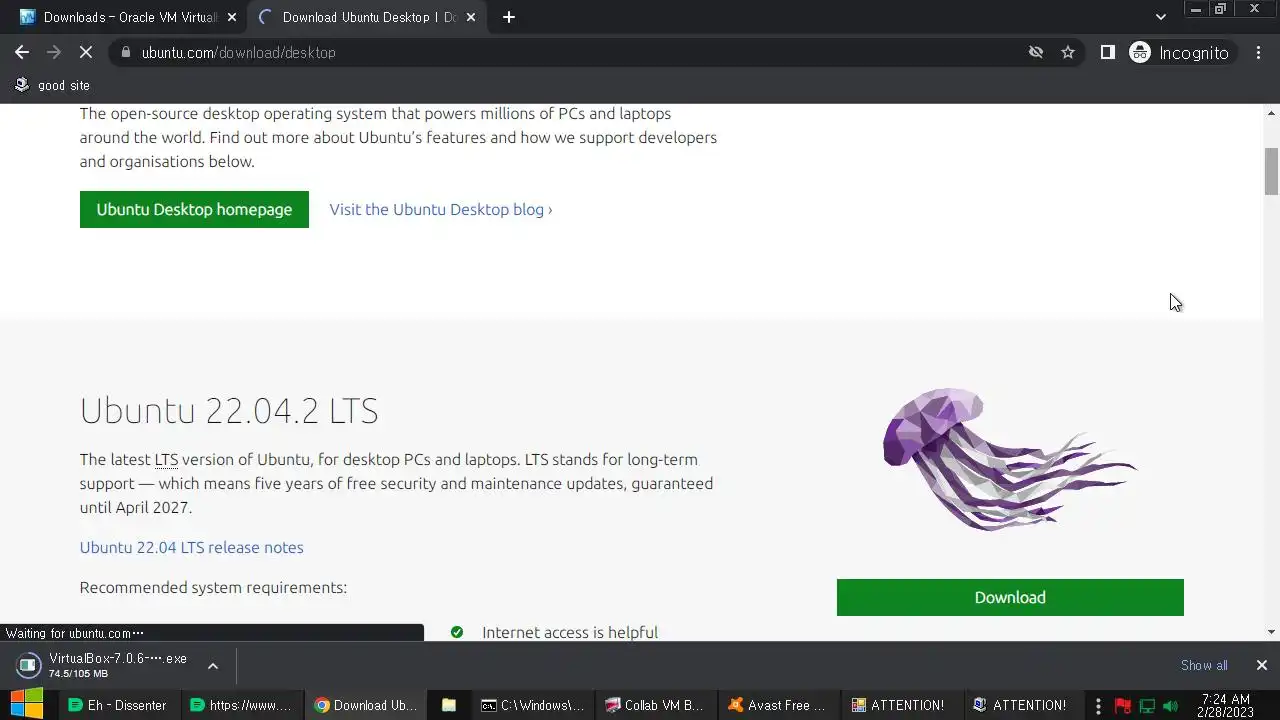Image resolution: width=1280 pixels, height=720 pixels.
Task: Open a new browser tab
Action: click(508, 17)
